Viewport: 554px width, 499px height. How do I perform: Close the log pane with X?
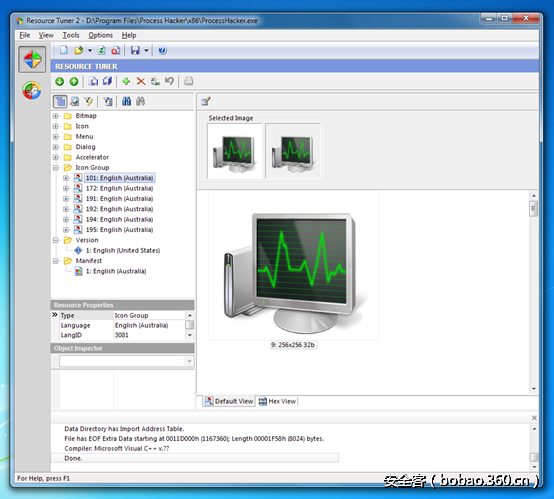click(534, 418)
